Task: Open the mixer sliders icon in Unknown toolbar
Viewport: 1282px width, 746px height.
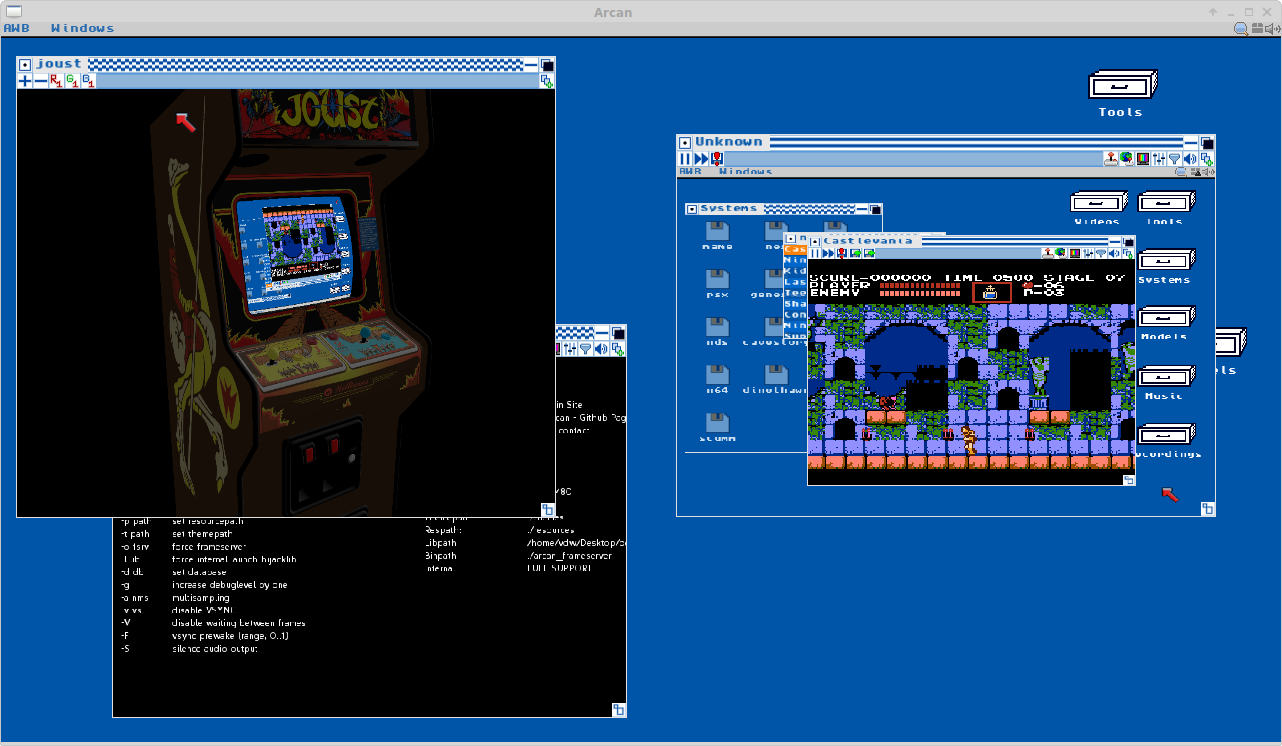Action: pyautogui.click(x=1159, y=158)
